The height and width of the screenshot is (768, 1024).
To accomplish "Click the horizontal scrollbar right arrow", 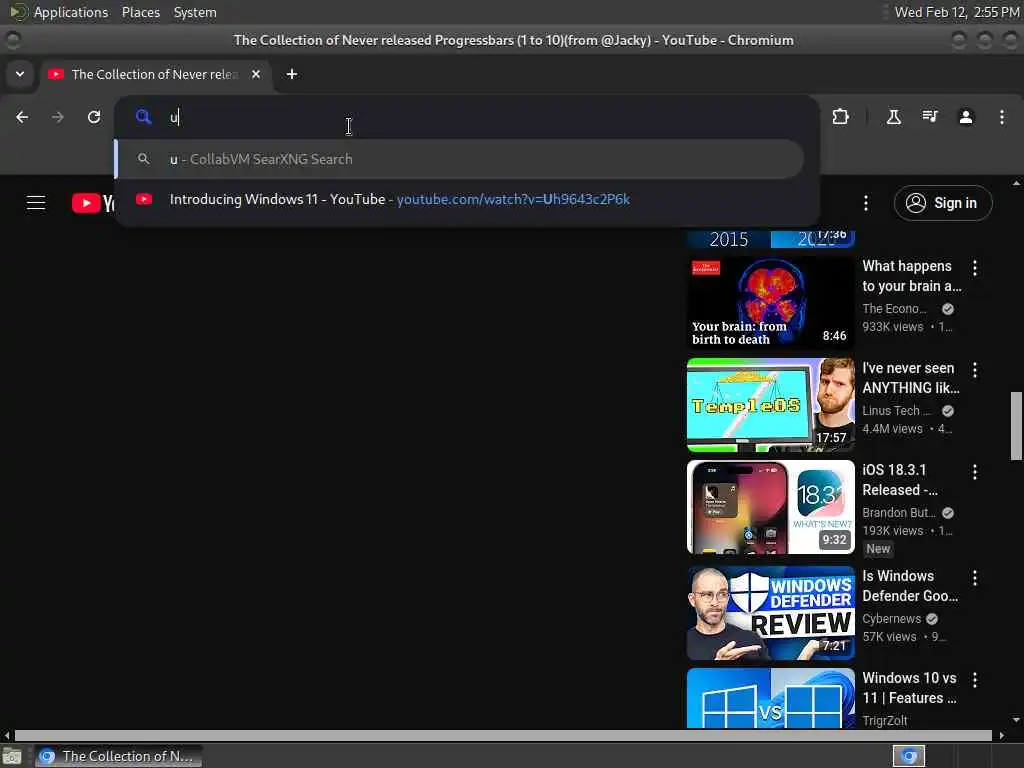I will click(x=1001, y=735).
